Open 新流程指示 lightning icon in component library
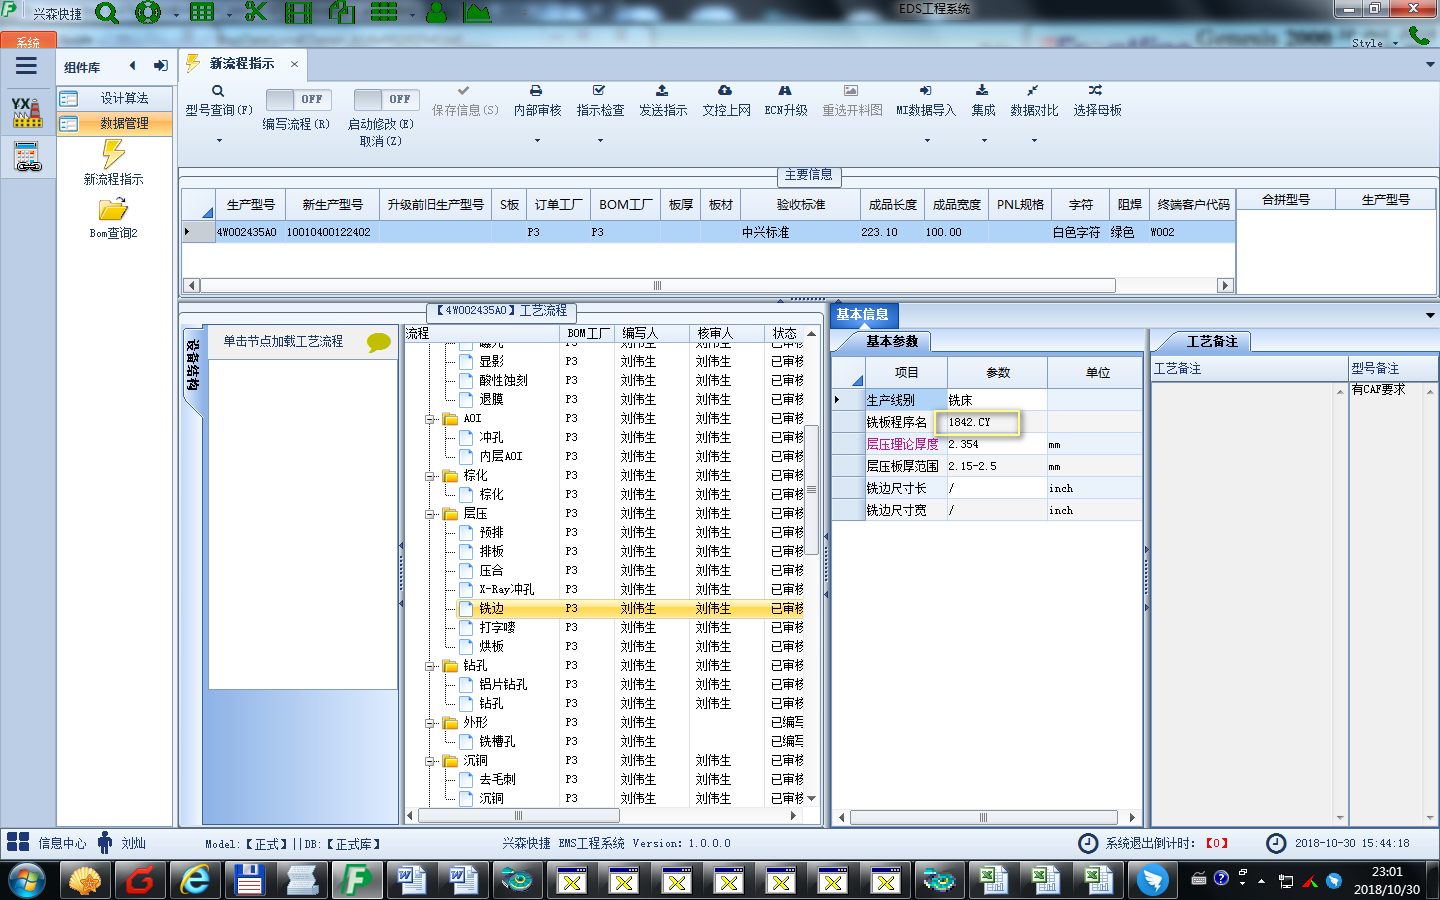1440x900 pixels. 113,155
